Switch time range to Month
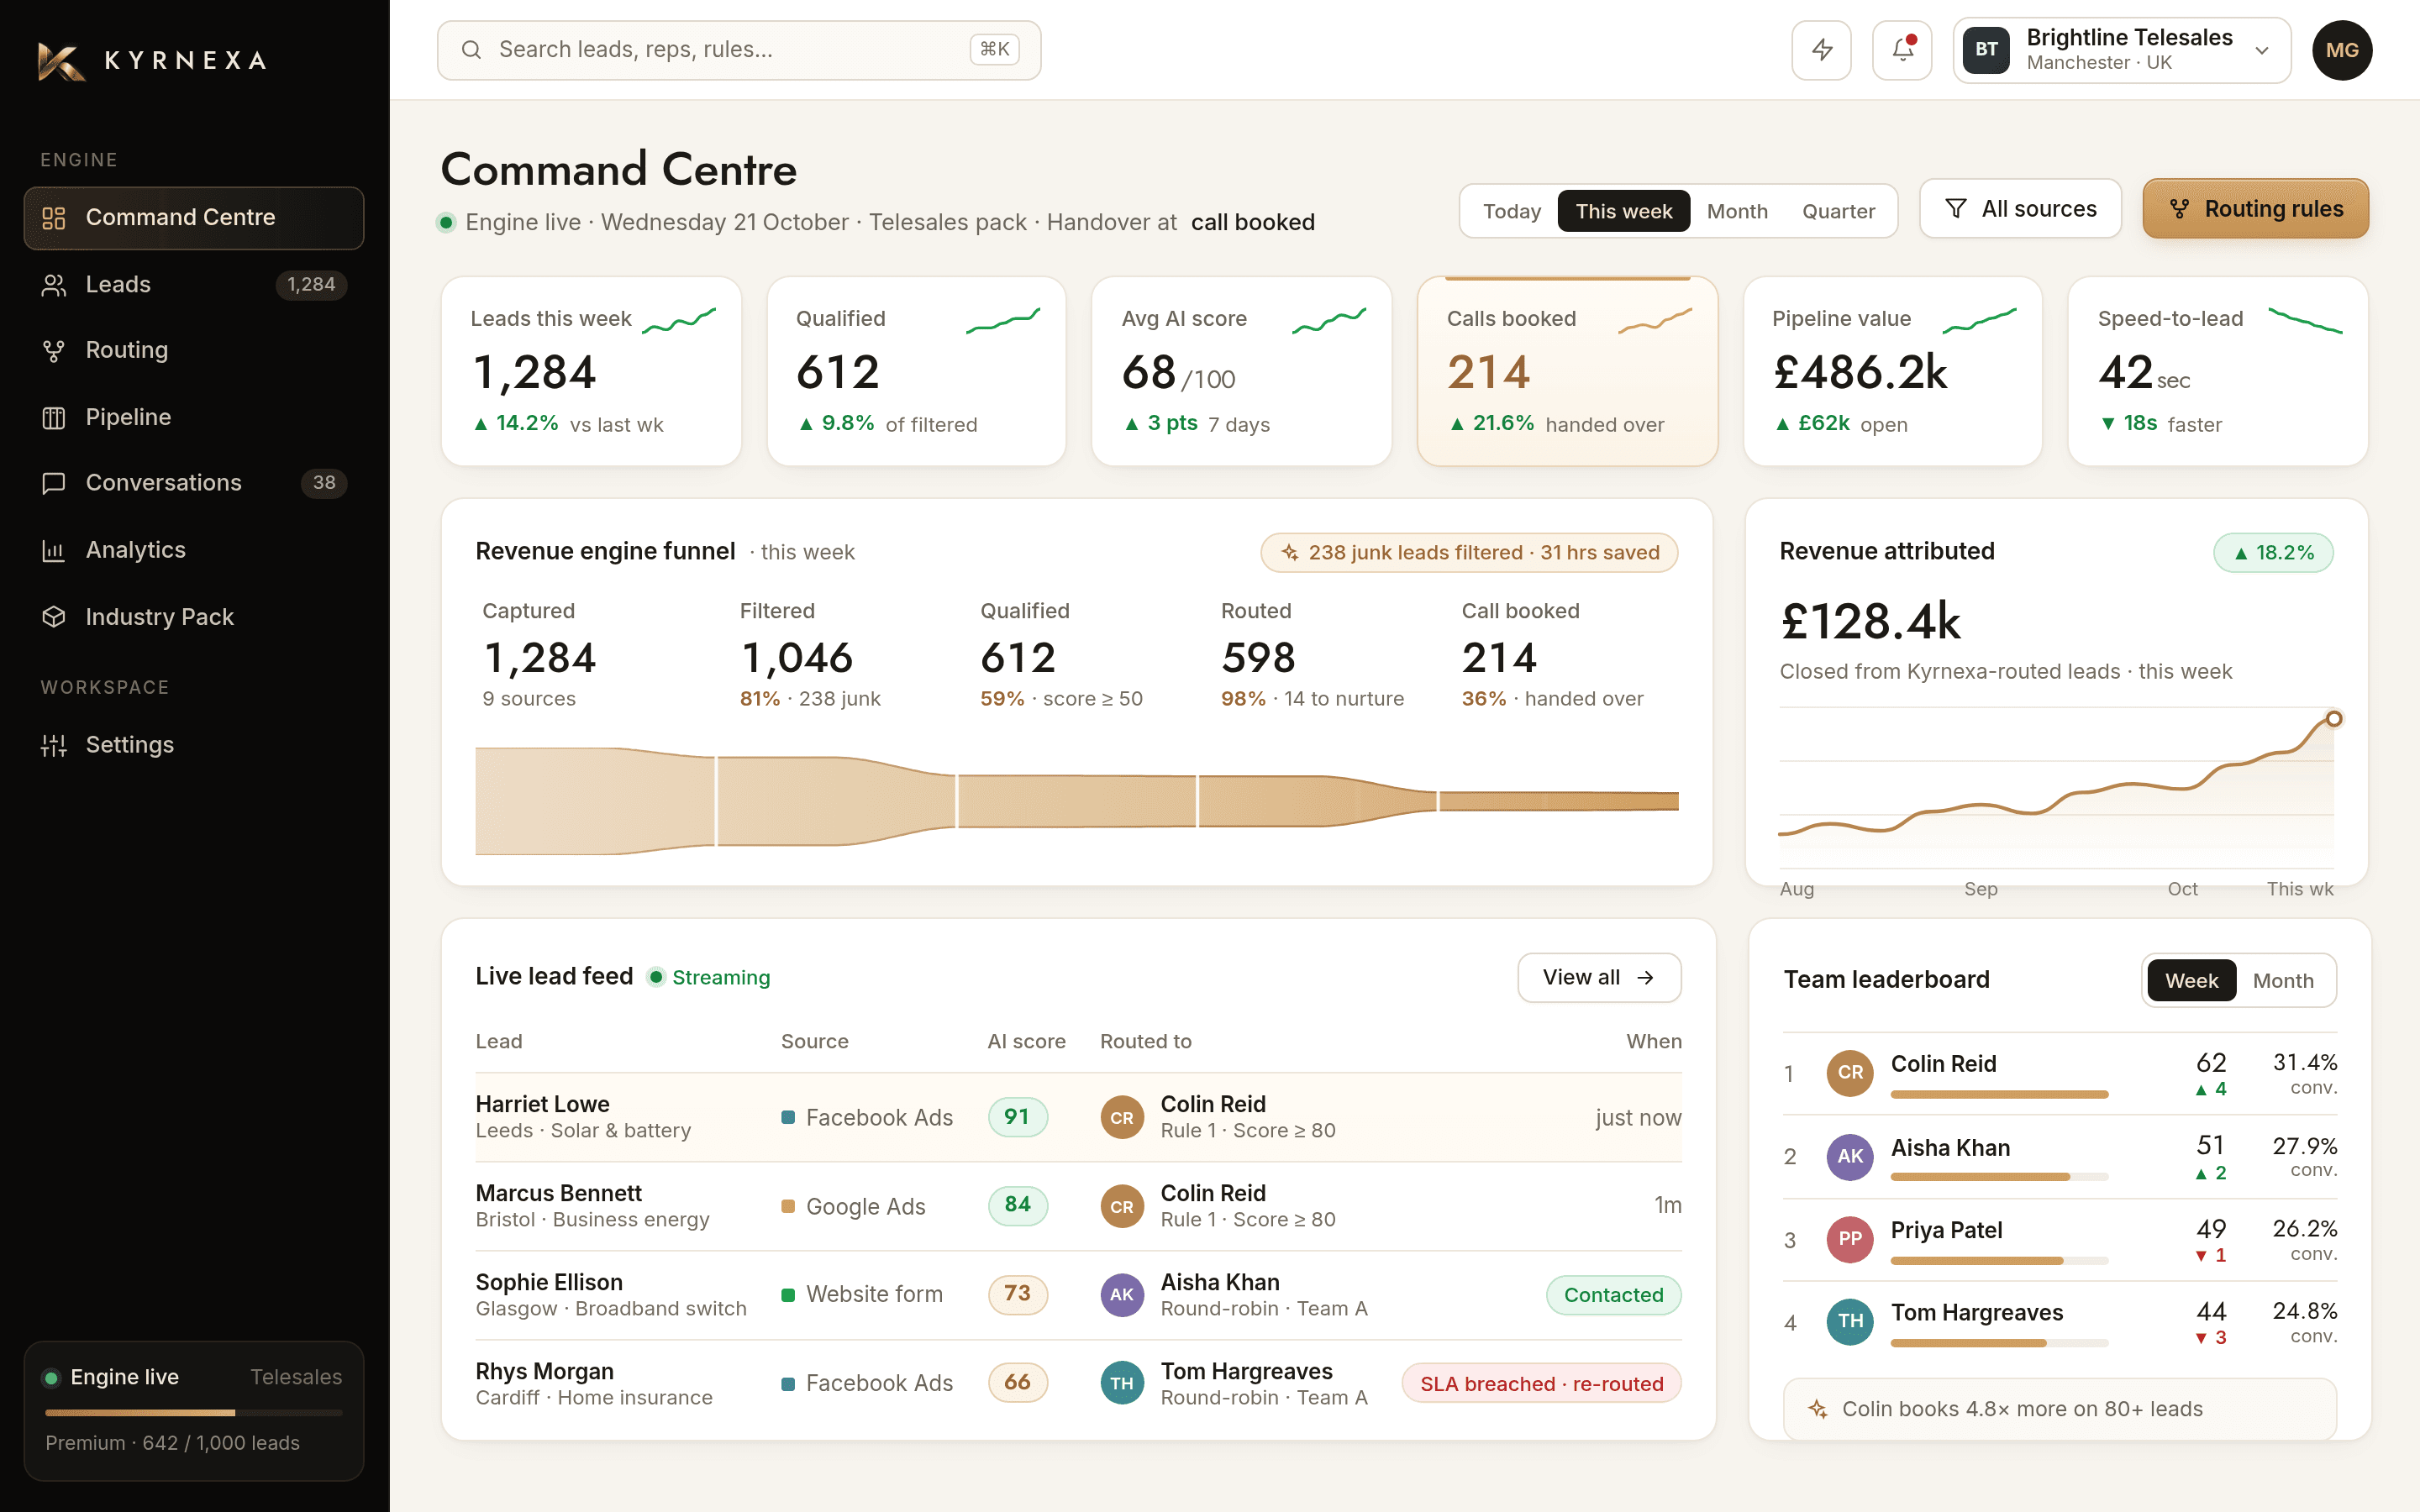The width and height of the screenshot is (2420, 1512). click(x=1737, y=211)
